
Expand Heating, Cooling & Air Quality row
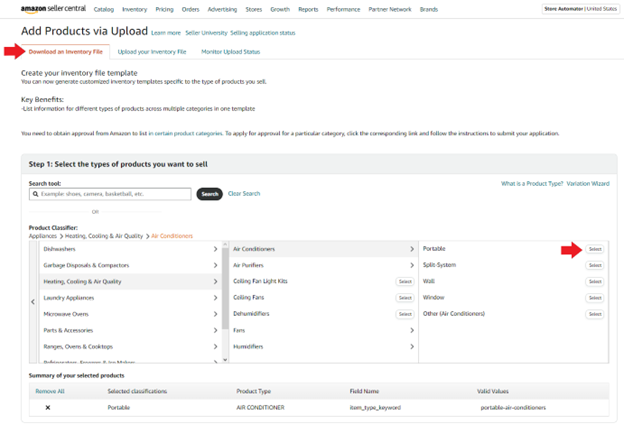pos(129,281)
